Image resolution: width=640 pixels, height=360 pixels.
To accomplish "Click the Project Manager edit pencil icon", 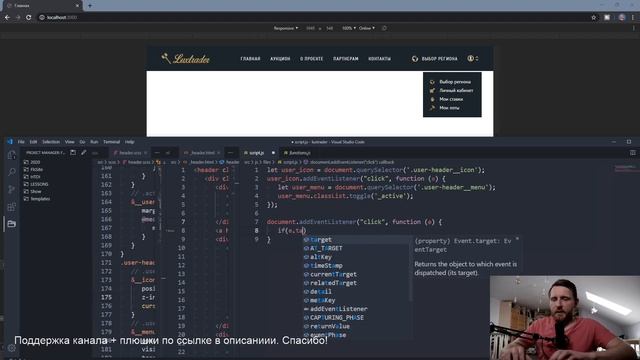I will [84, 152].
